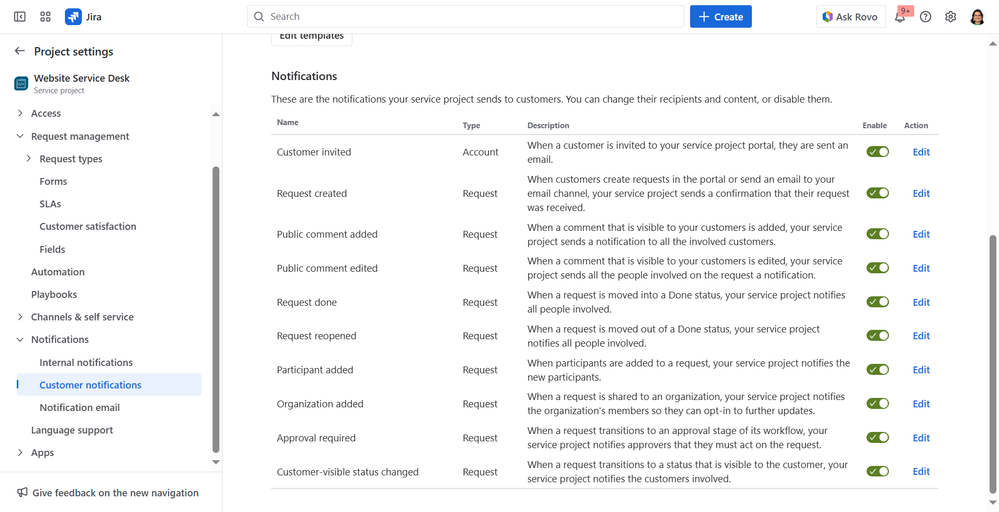Viewport: 999px width, 512px height.
Task: Open the user profile avatar
Action: 978,17
